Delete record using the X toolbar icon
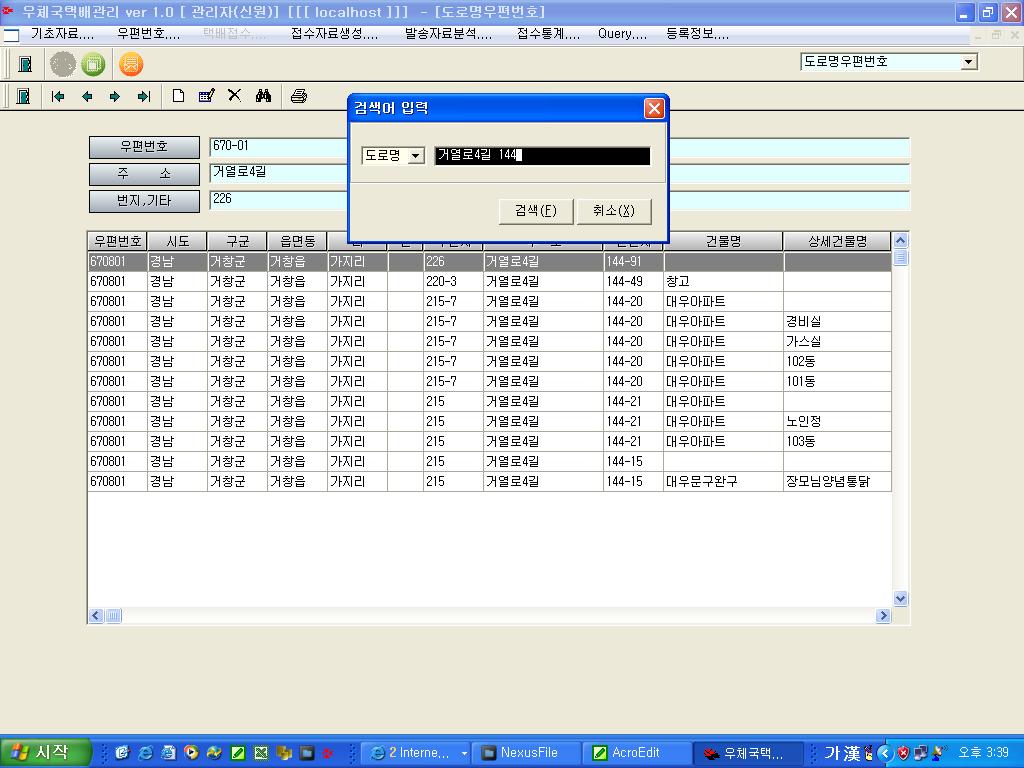This screenshot has height=768, width=1024. [234, 95]
